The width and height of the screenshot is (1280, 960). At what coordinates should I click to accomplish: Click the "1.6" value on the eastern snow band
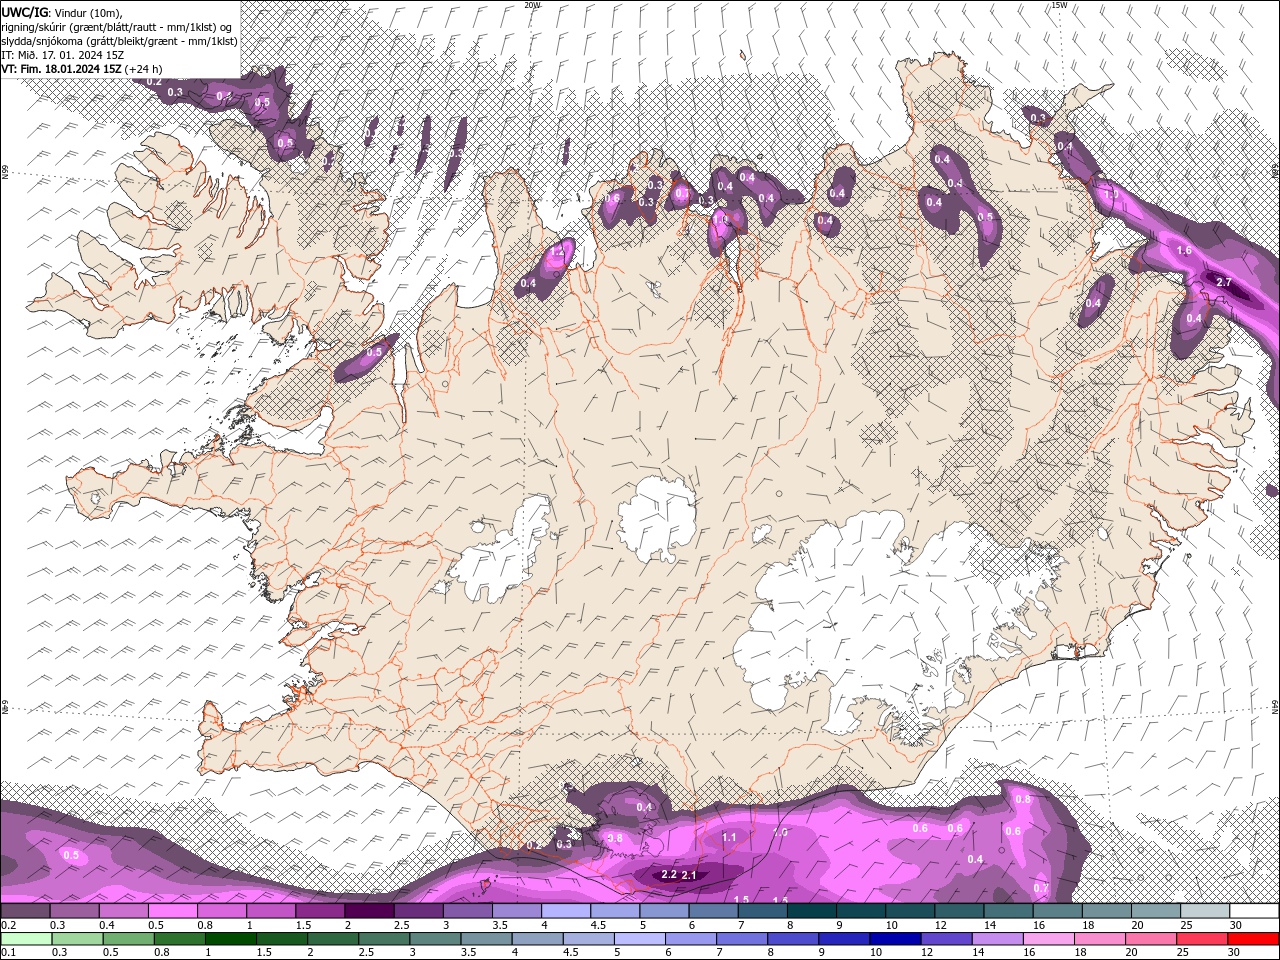[x=1184, y=251]
